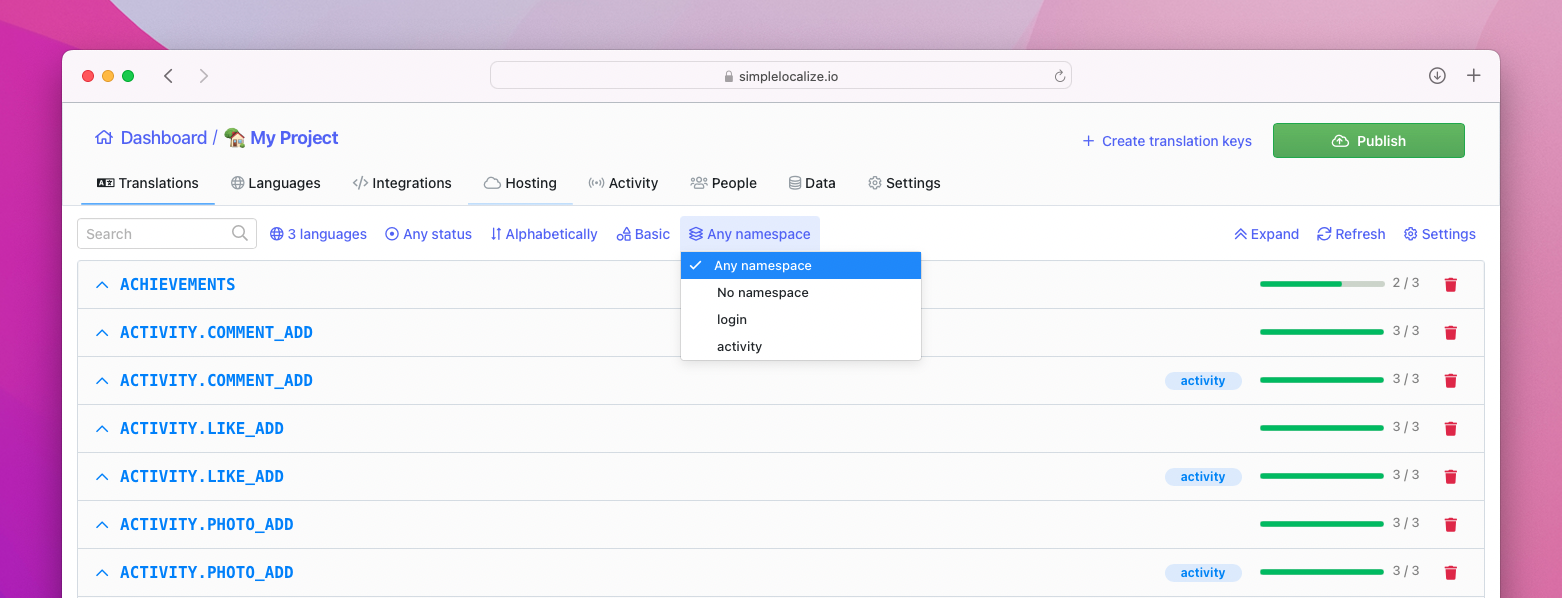Click the ACHIEVEMENTS key name
The width and height of the screenshot is (1562, 598).
click(177, 285)
